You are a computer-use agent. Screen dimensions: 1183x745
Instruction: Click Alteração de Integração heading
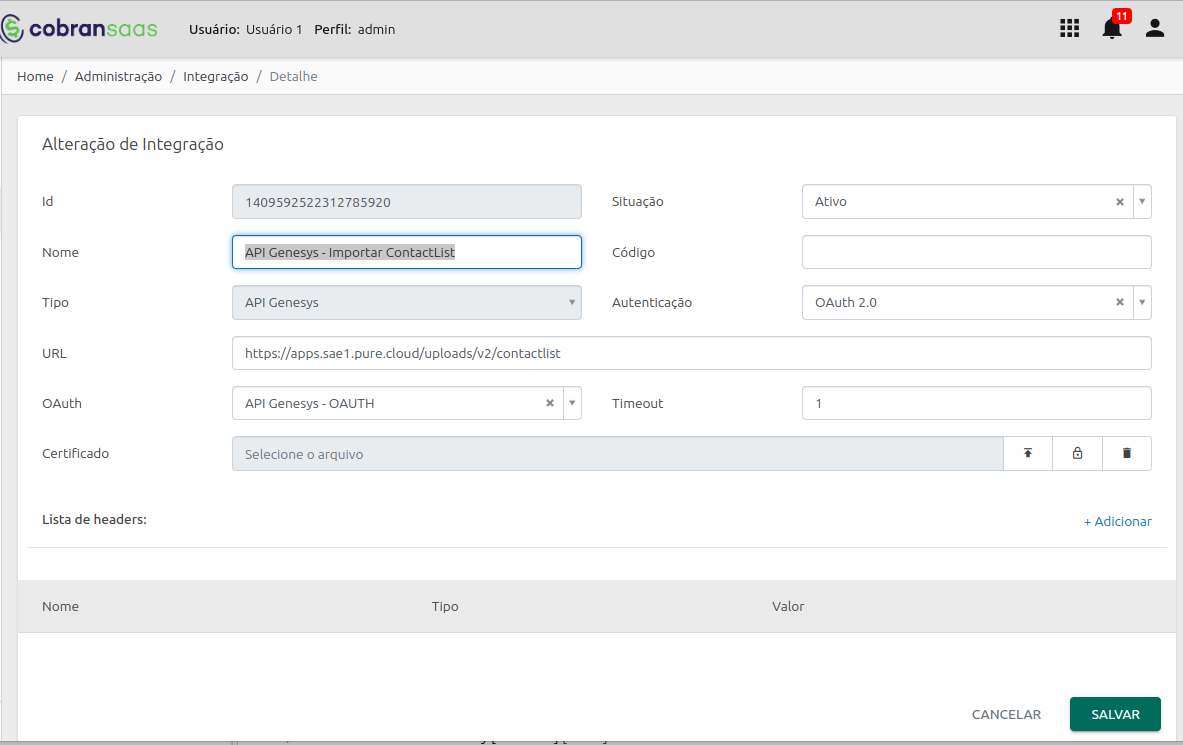[x=133, y=144]
